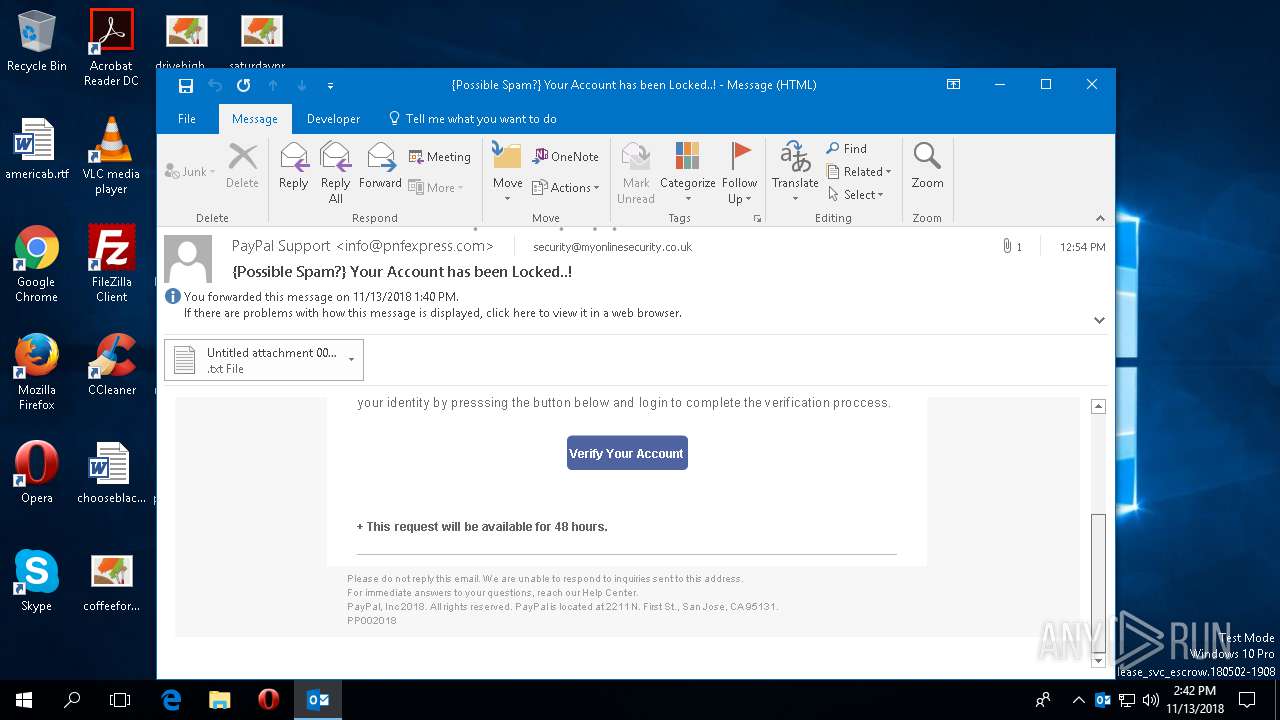This screenshot has width=1280, height=720.
Task: Click the info bar about viewing in browser
Action: [x=433, y=313]
